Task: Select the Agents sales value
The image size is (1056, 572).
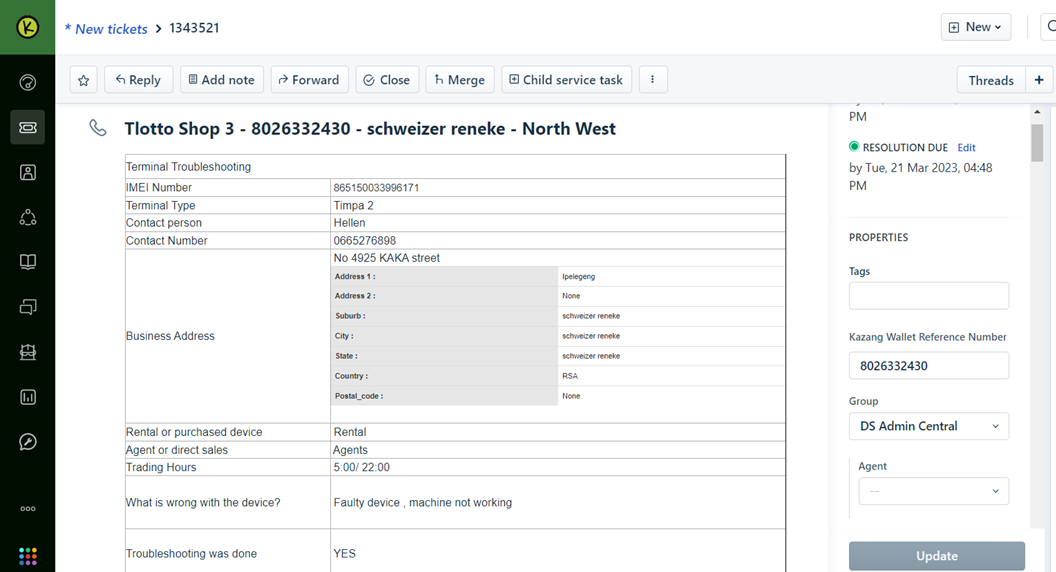Action: point(350,450)
